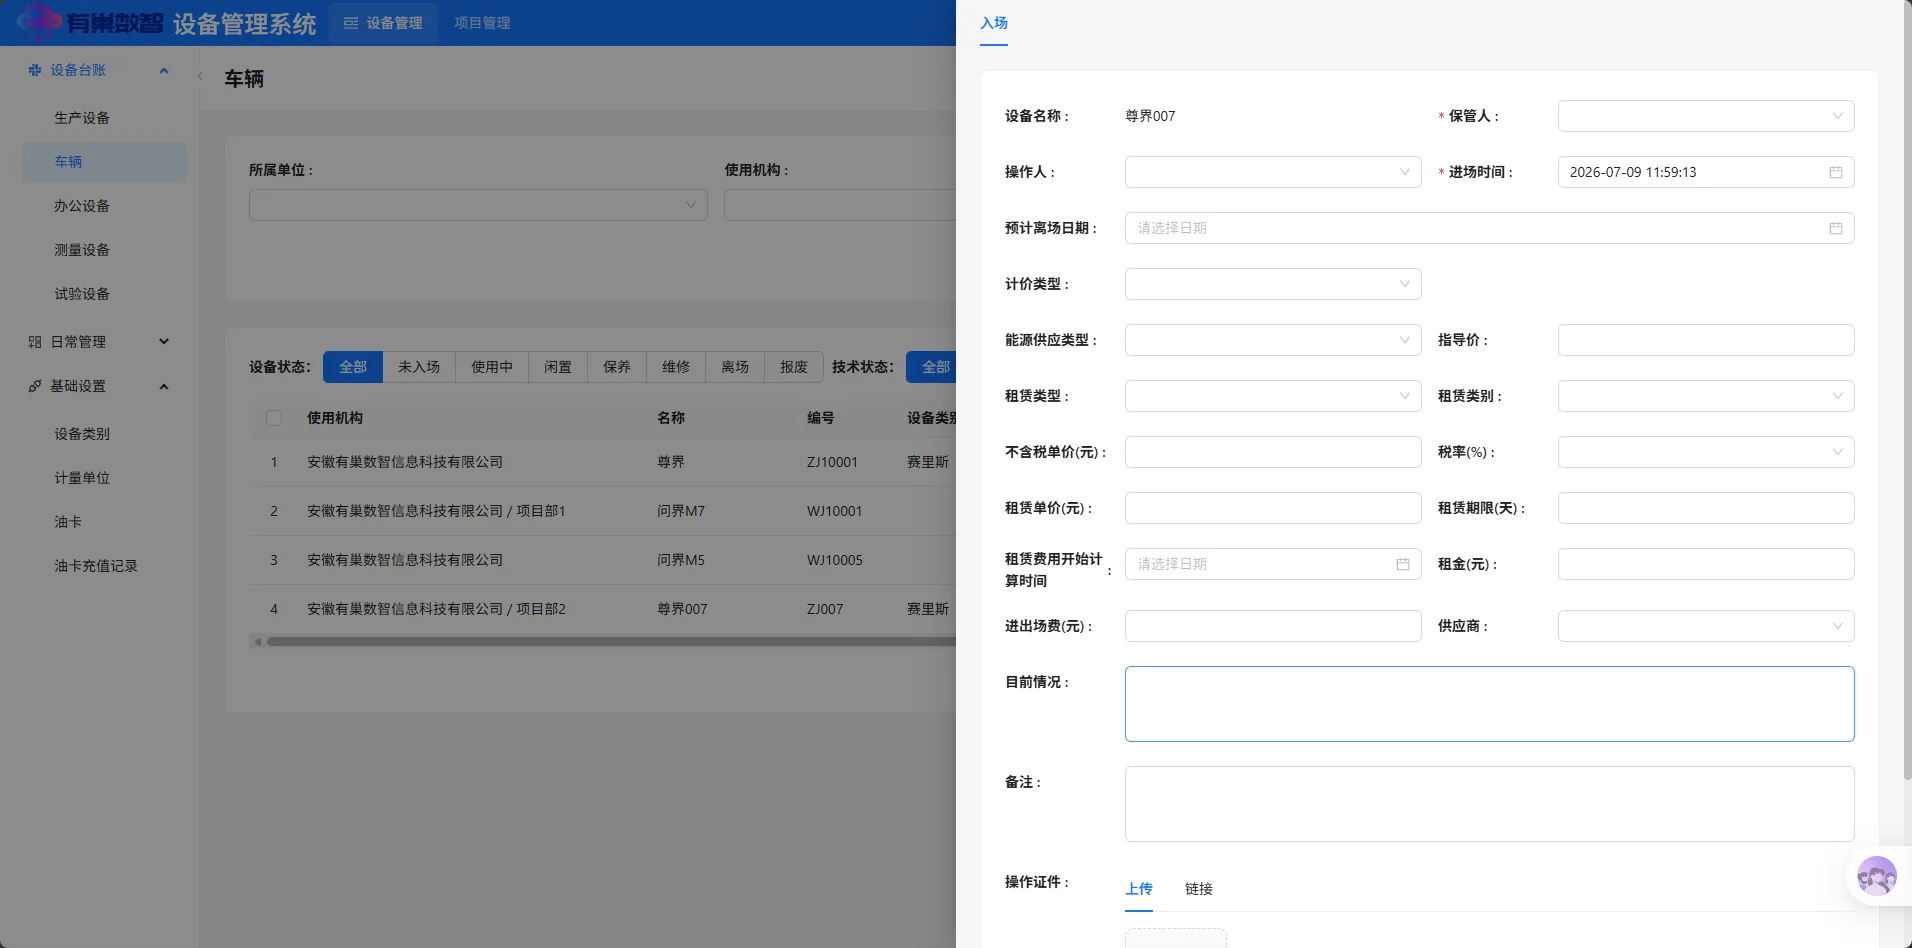Open the 设备管理 top menu
This screenshot has width=1912, height=948.
click(383, 23)
